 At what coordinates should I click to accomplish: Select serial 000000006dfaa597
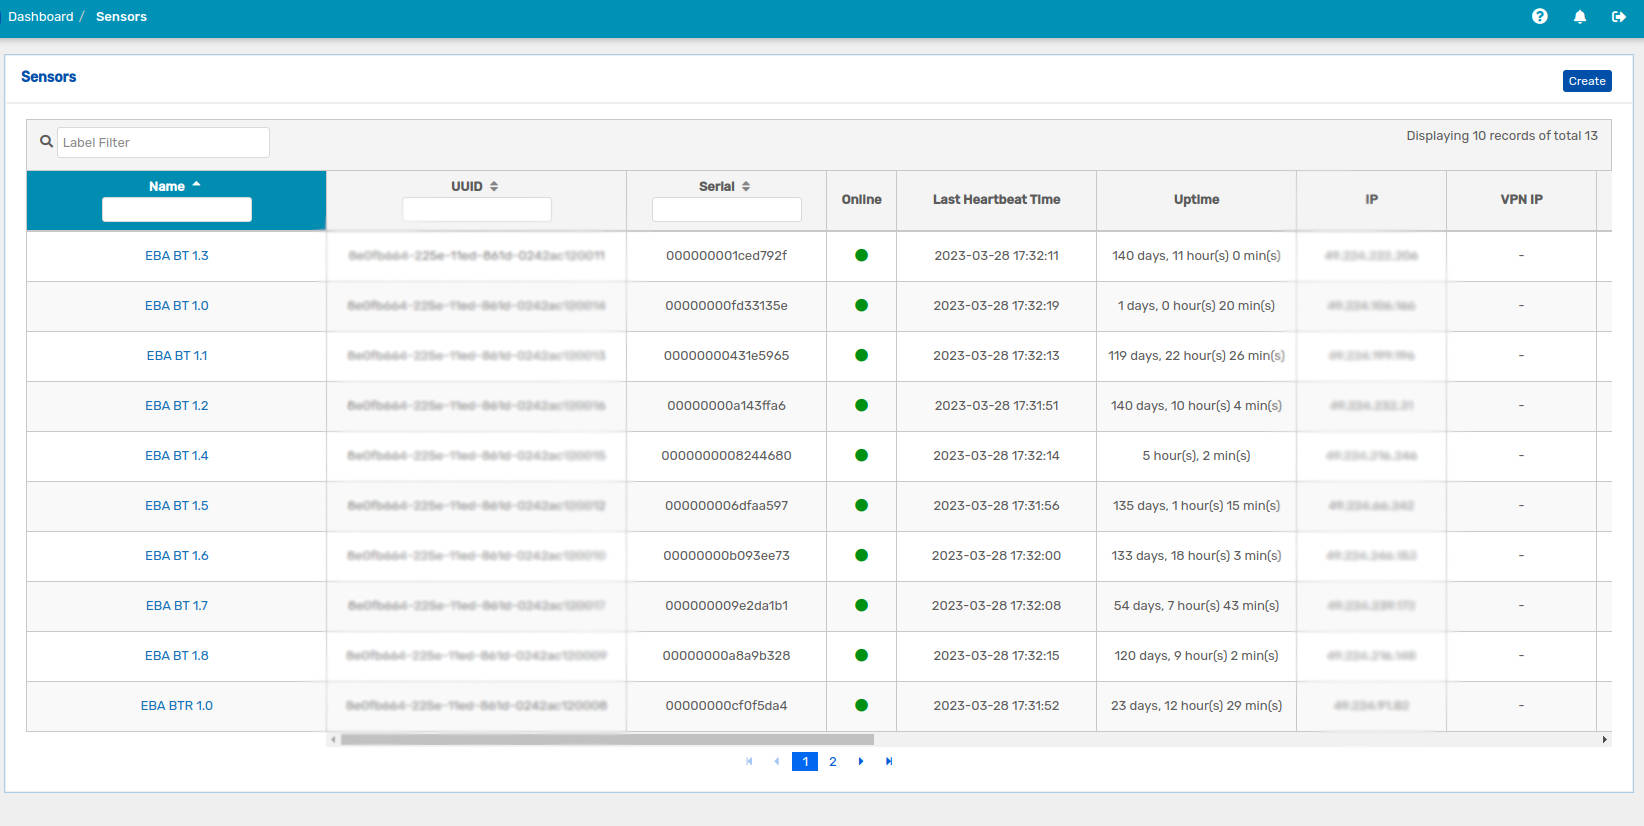(727, 506)
